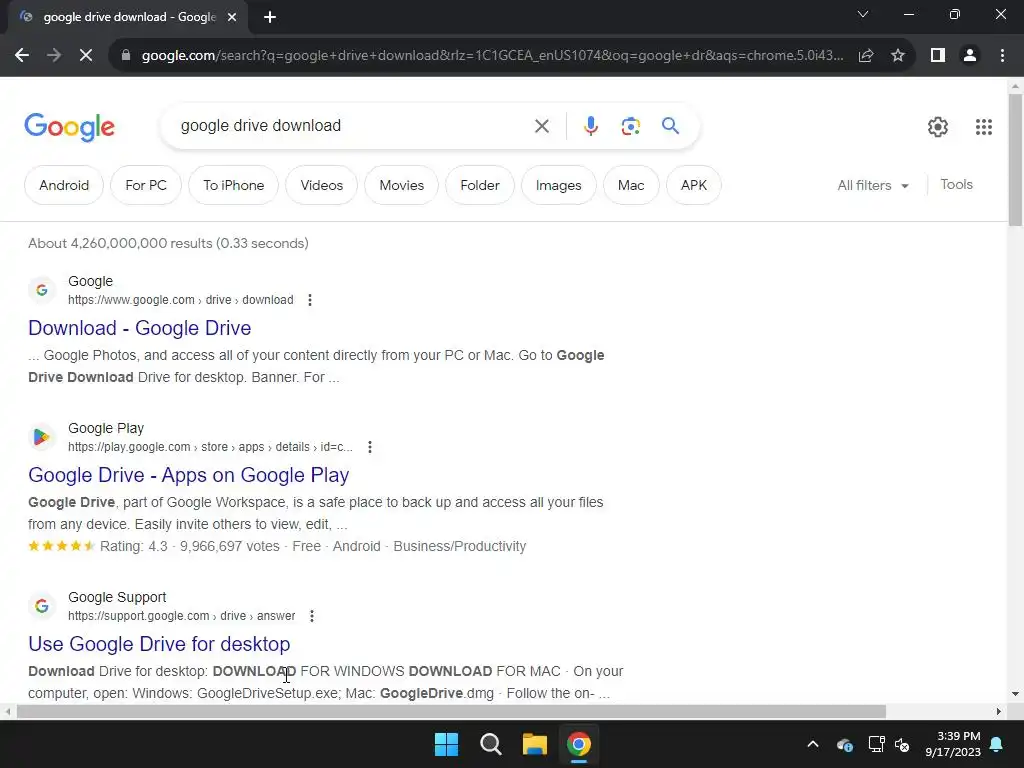Click the Chrome taskbar icon
This screenshot has height=768, width=1024.
tap(579, 744)
